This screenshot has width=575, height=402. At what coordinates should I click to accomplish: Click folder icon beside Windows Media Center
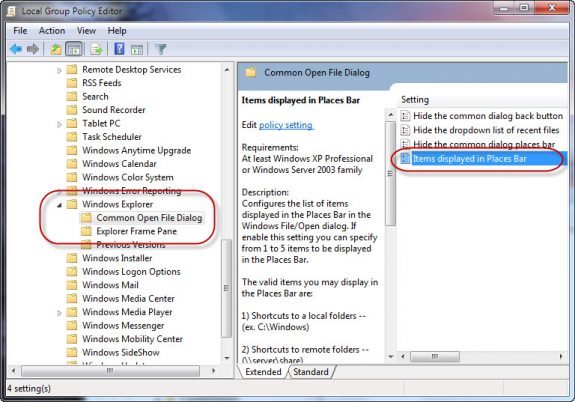72,299
